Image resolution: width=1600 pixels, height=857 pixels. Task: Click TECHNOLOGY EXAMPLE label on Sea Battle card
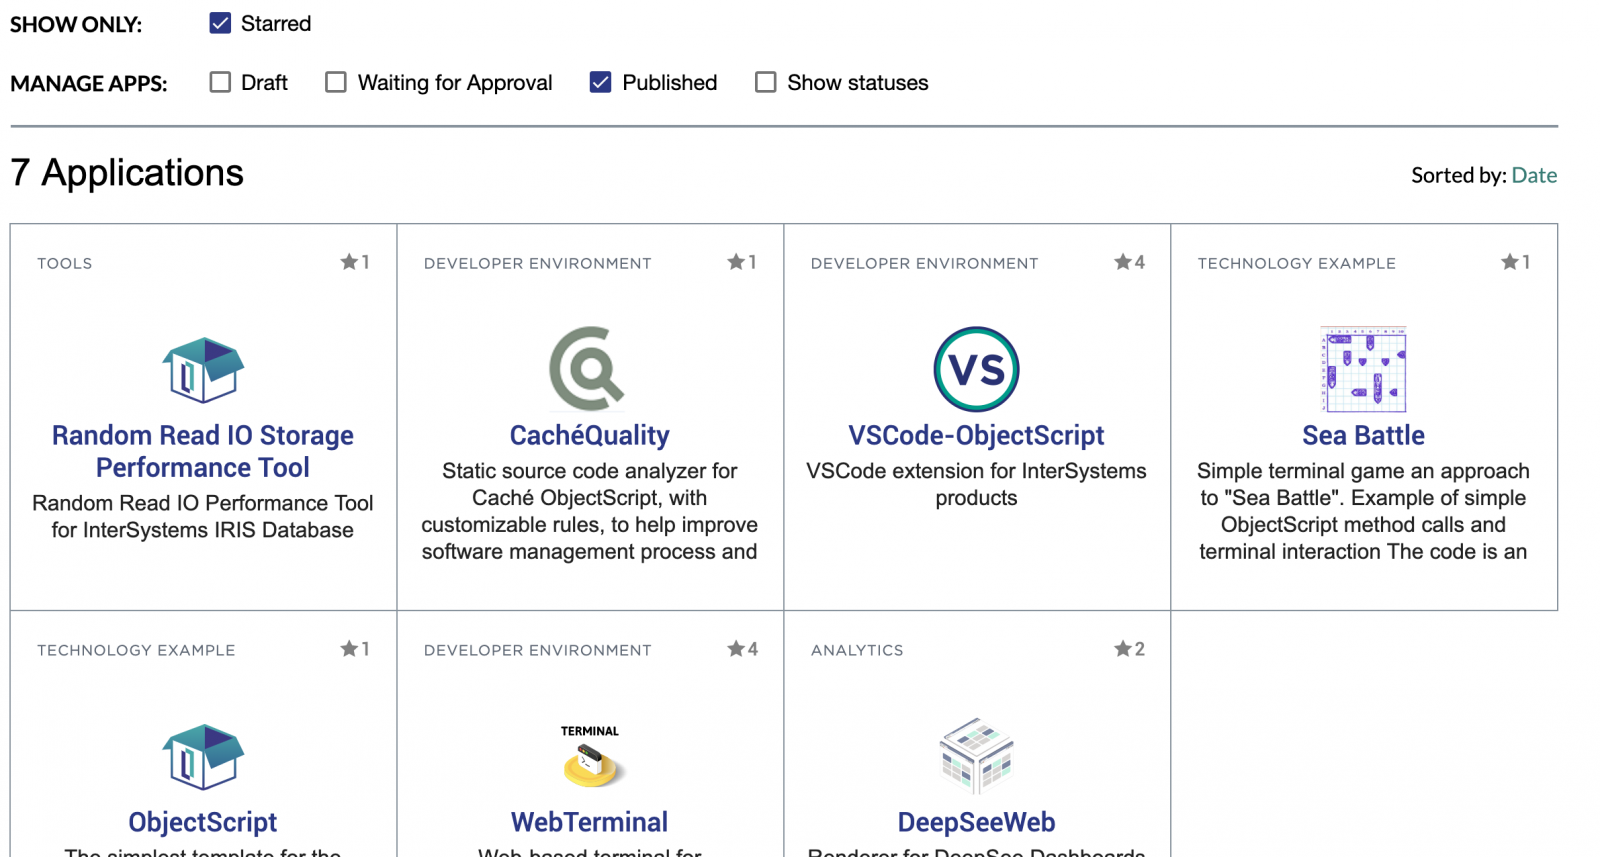click(1296, 263)
